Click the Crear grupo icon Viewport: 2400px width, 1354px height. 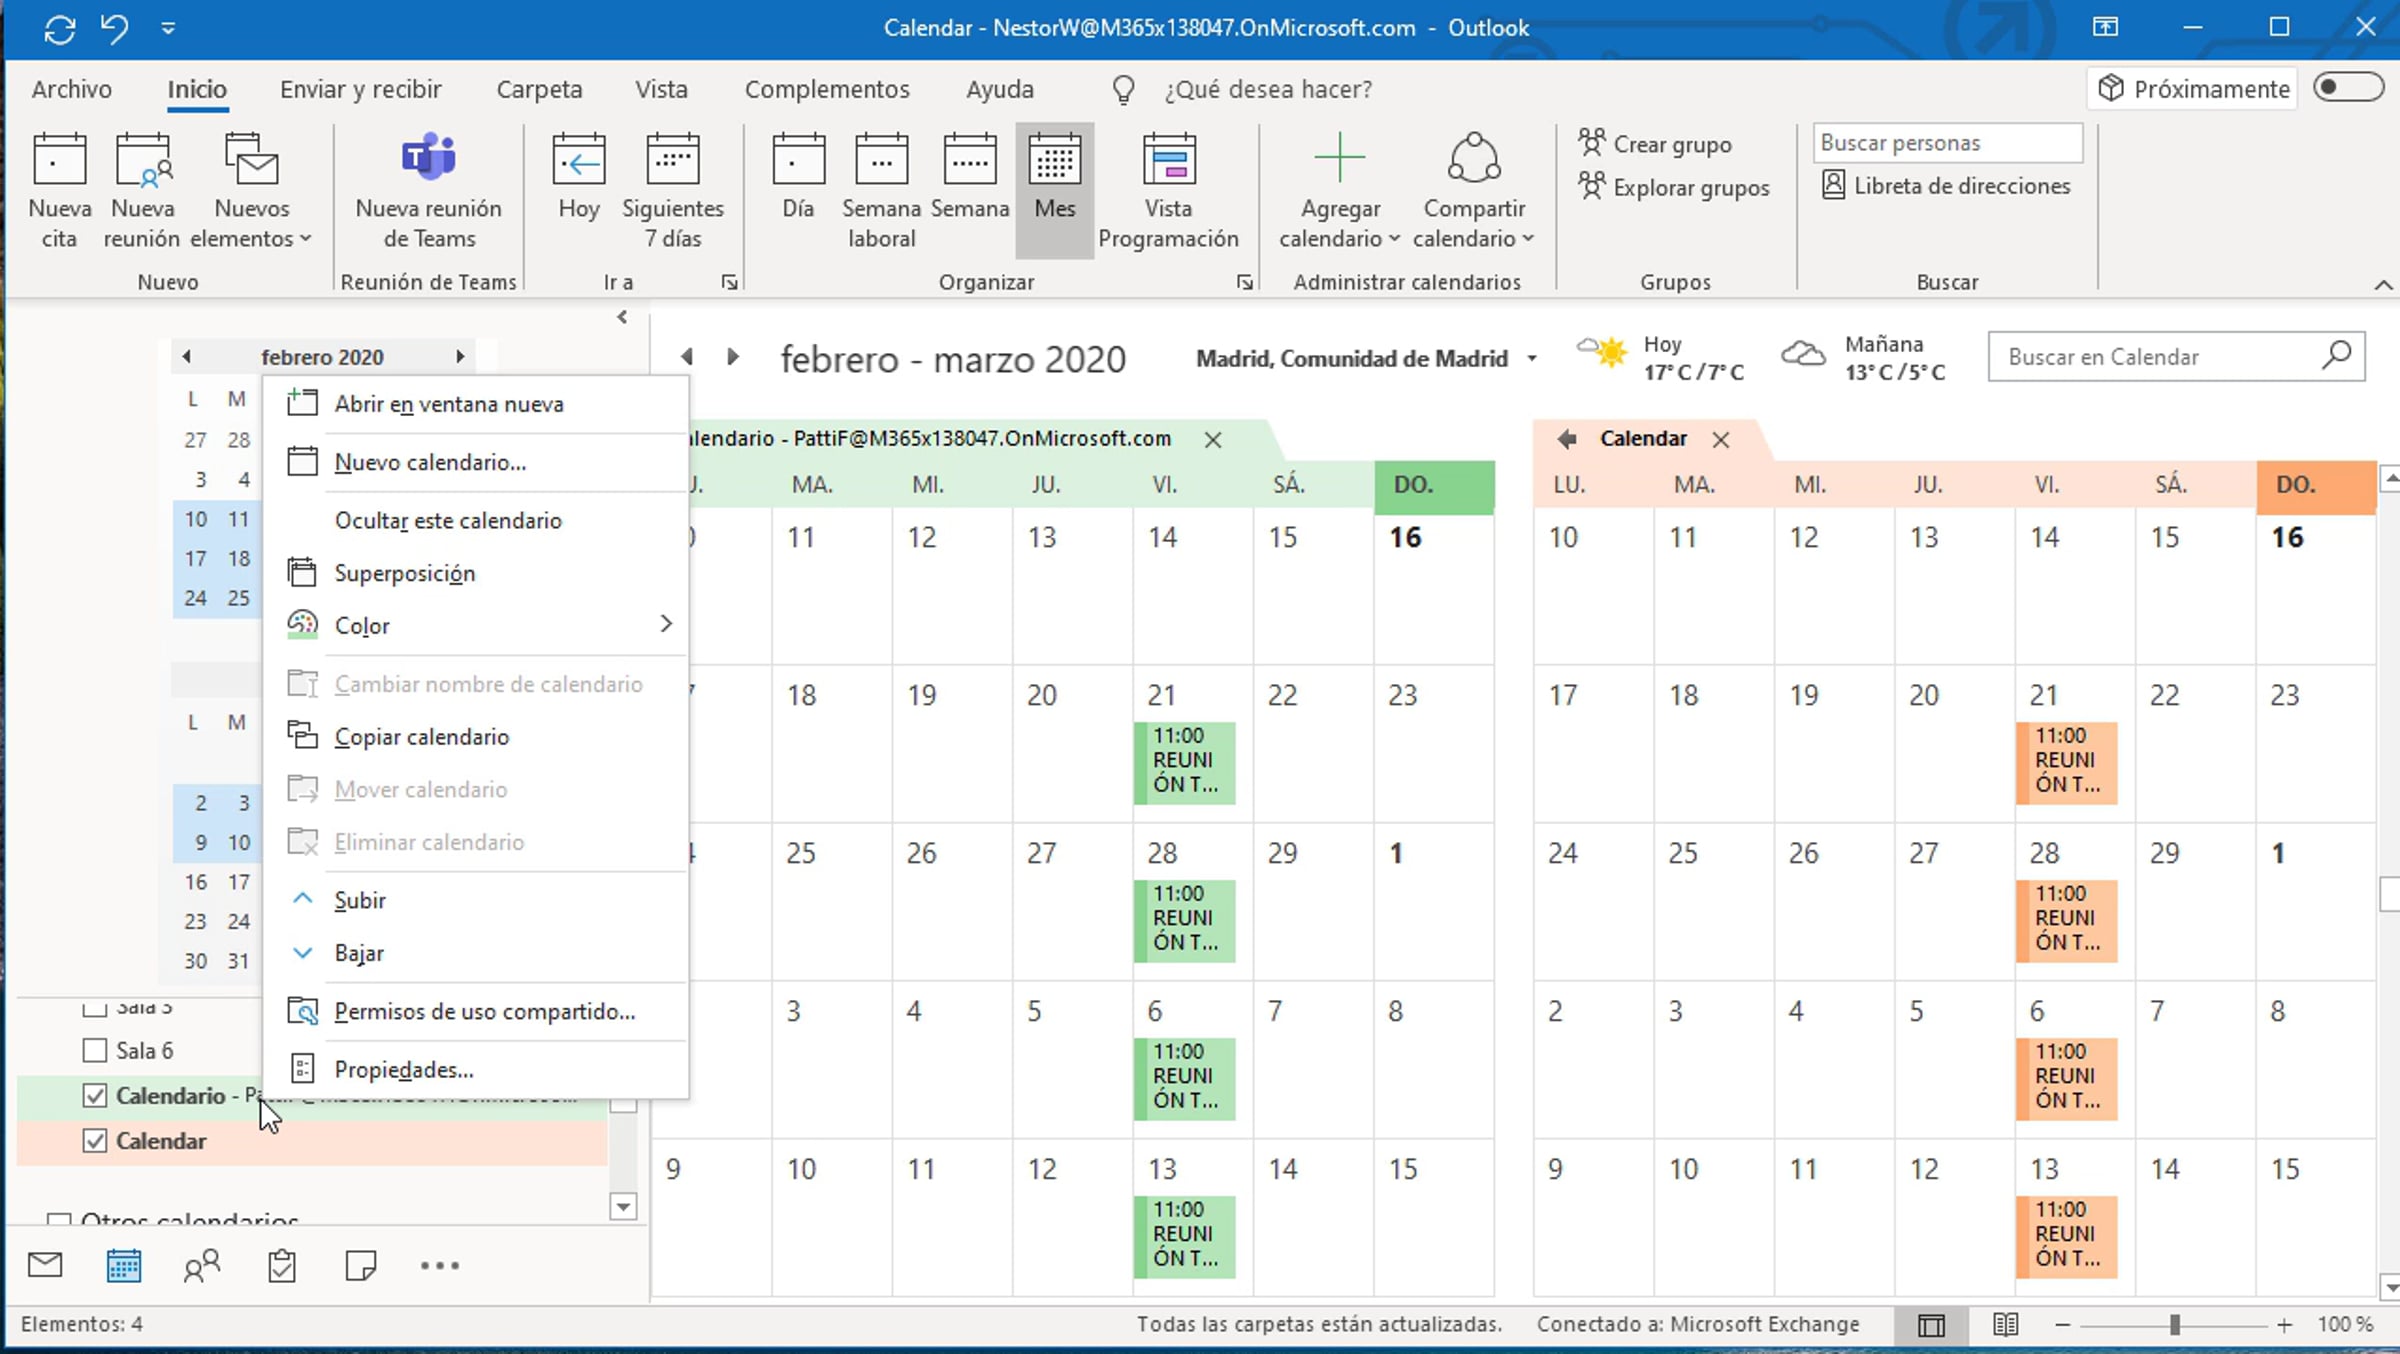tap(1592, 143)
